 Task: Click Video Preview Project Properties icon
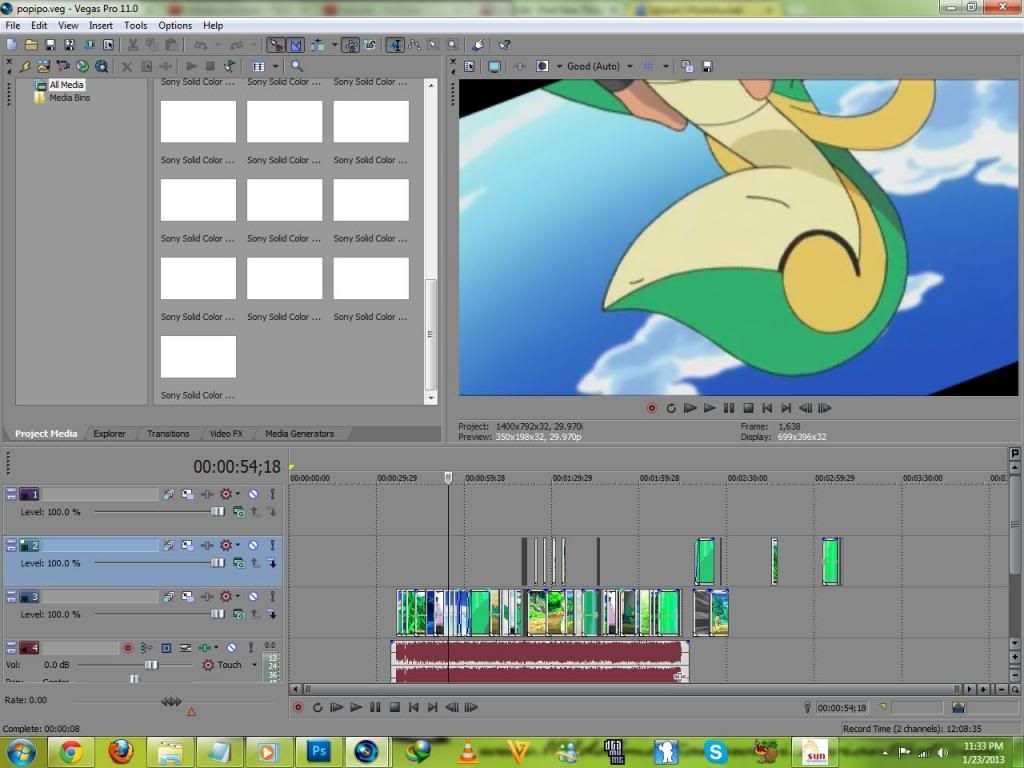click(470, 67)
